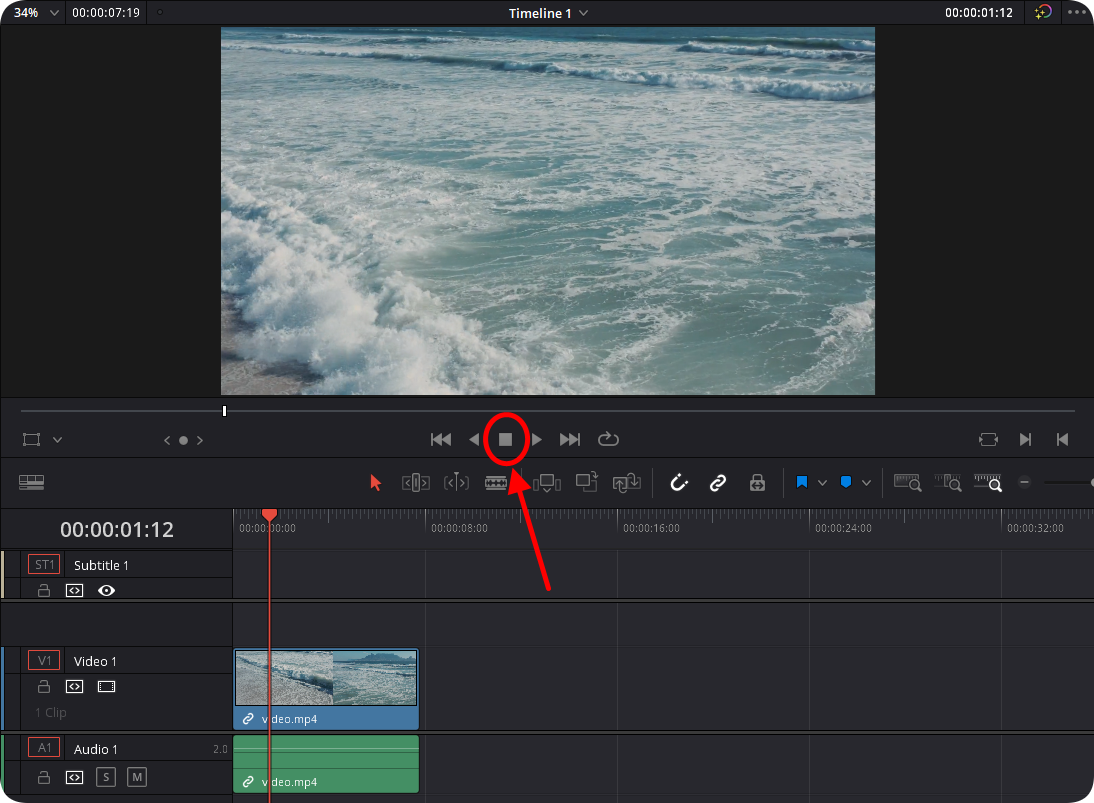Click the Insert Clip icon

[x=547, y=482]
